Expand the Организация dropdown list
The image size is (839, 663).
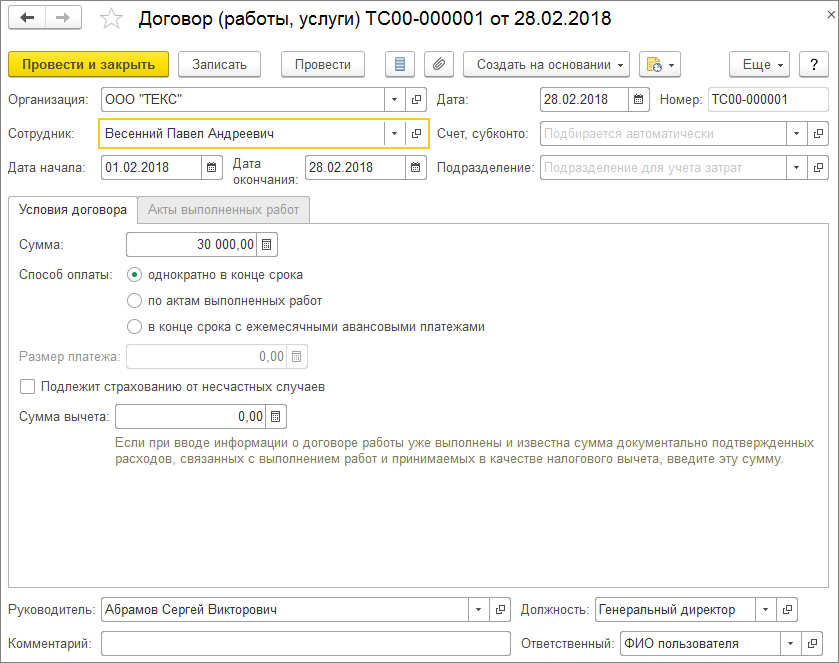click(x=394, y=100)
